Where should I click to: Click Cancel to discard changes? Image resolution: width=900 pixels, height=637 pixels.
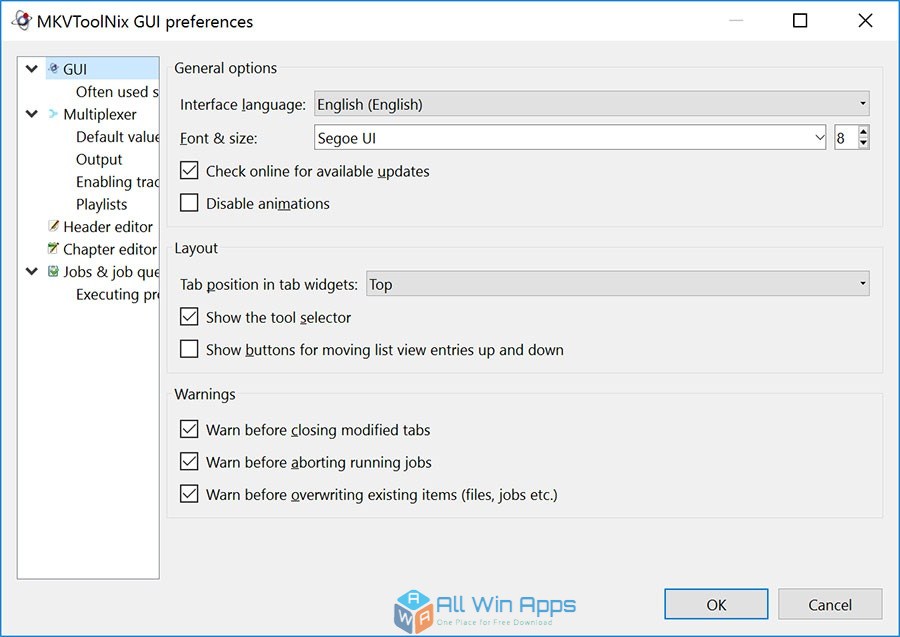[830, 604]
